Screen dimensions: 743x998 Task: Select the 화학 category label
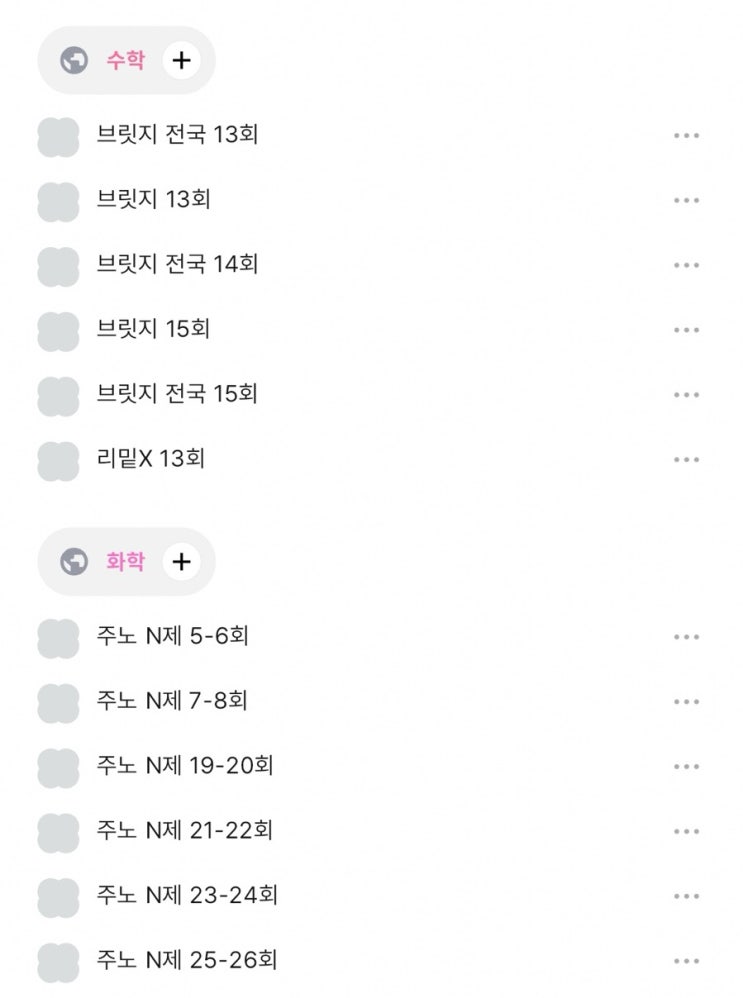(126, 562)
